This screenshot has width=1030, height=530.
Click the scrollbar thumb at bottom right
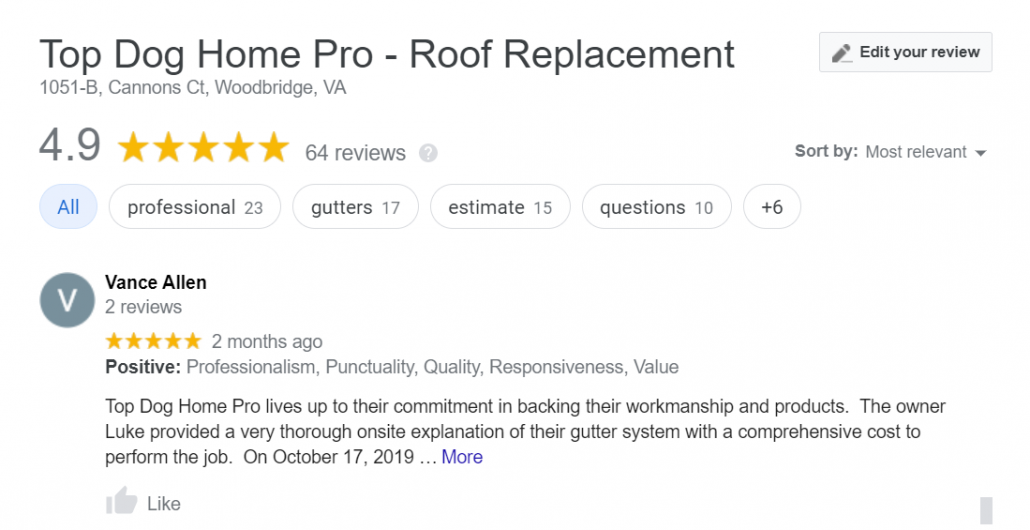click(x=986, y=511)
